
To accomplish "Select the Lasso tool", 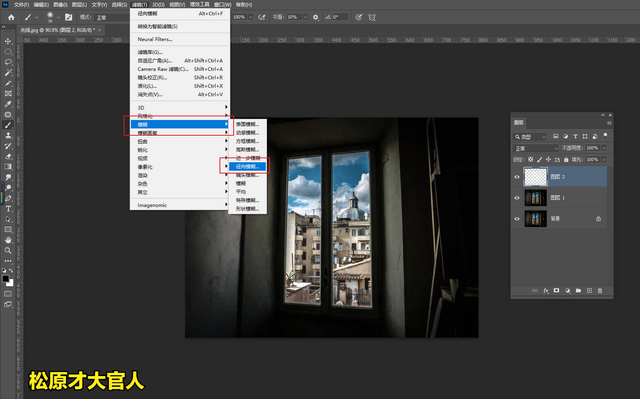I will (x=8, y=62).
